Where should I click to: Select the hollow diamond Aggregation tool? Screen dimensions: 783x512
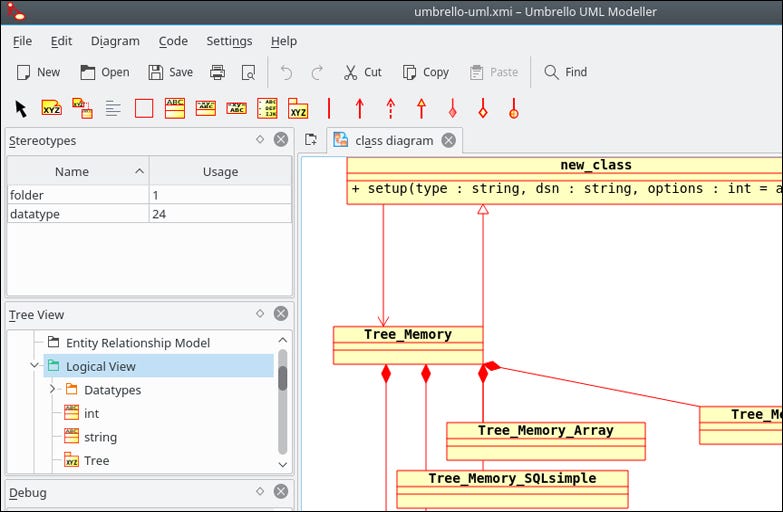pyautogui.click(x=483, y=108)
